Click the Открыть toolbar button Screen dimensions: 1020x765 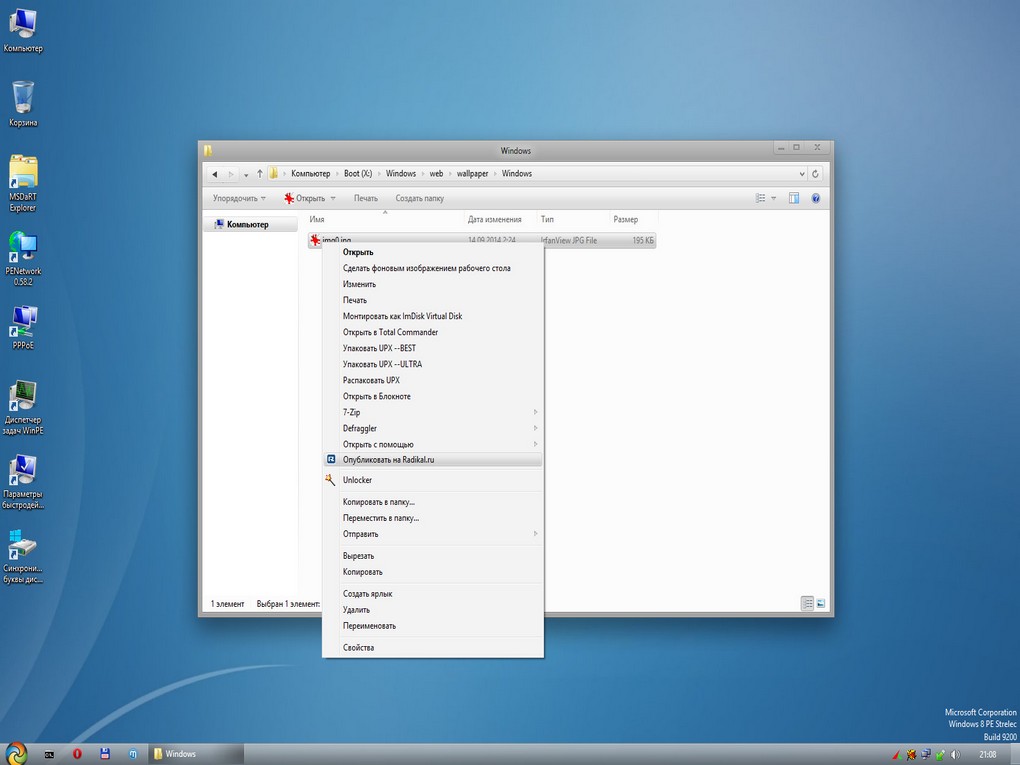coord(304,198)
